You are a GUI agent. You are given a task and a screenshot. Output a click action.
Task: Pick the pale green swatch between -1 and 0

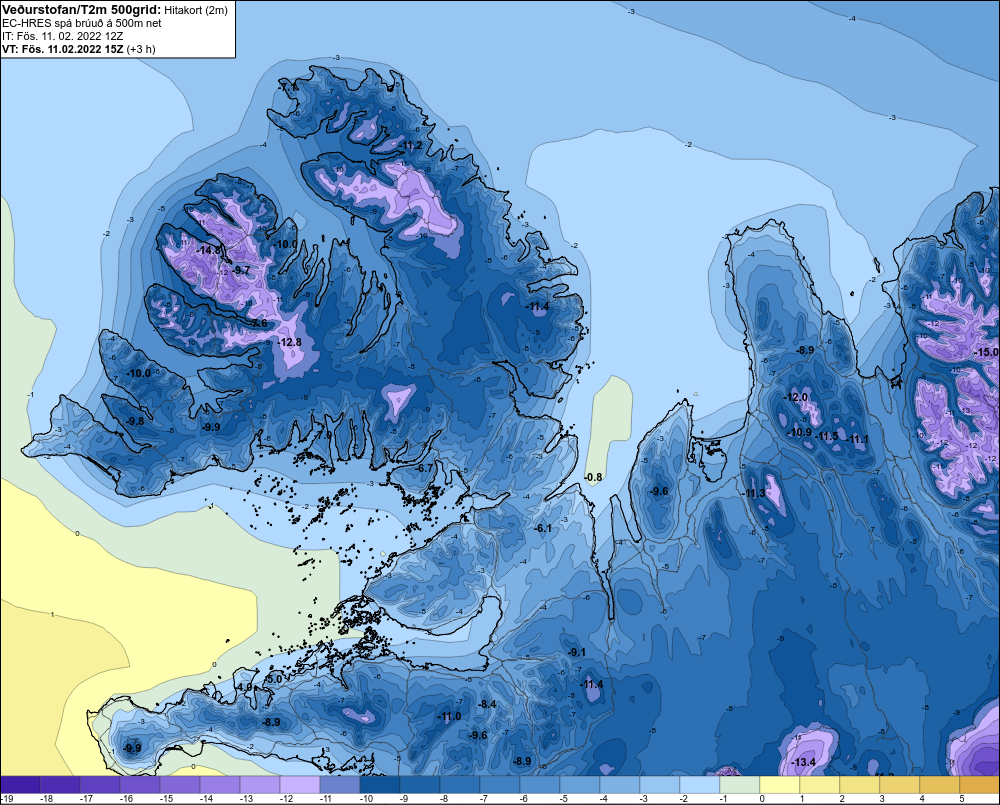(x=739, y=785)
